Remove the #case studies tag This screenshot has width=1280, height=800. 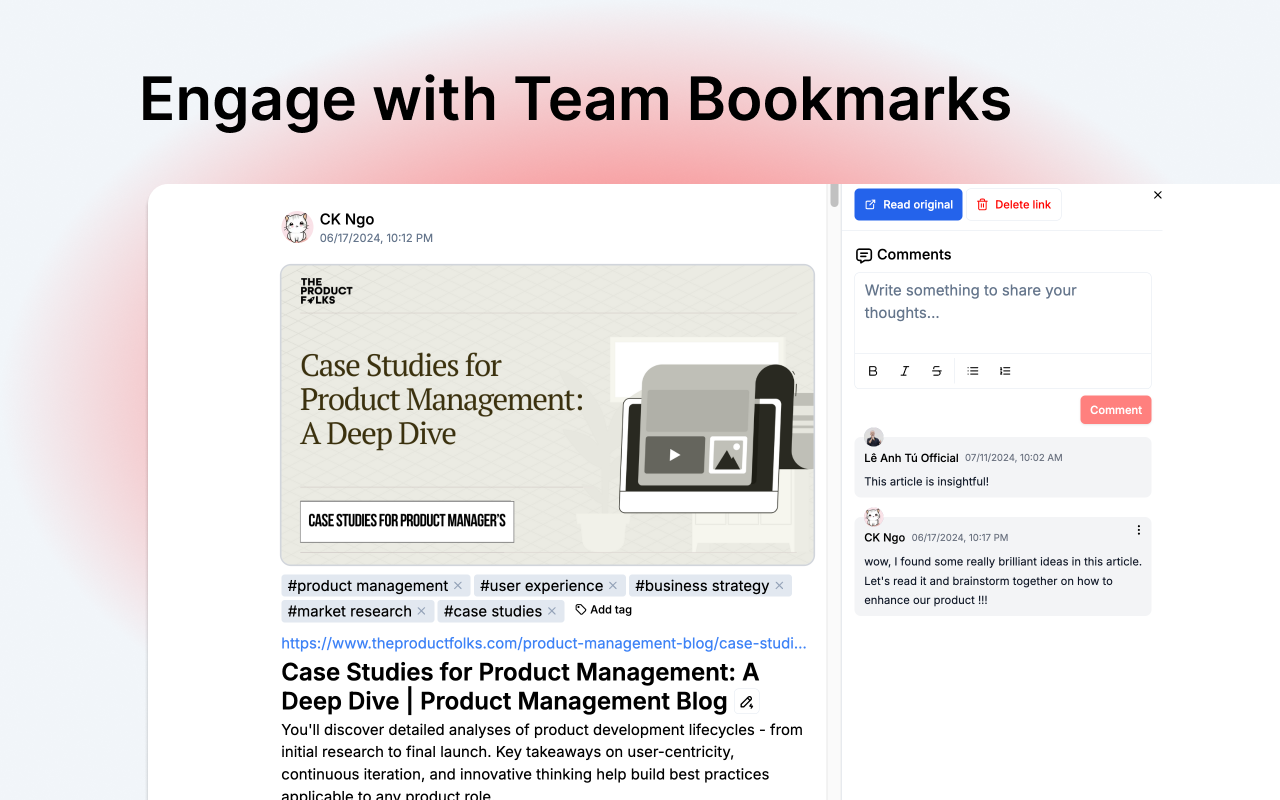tap(551, 610)
